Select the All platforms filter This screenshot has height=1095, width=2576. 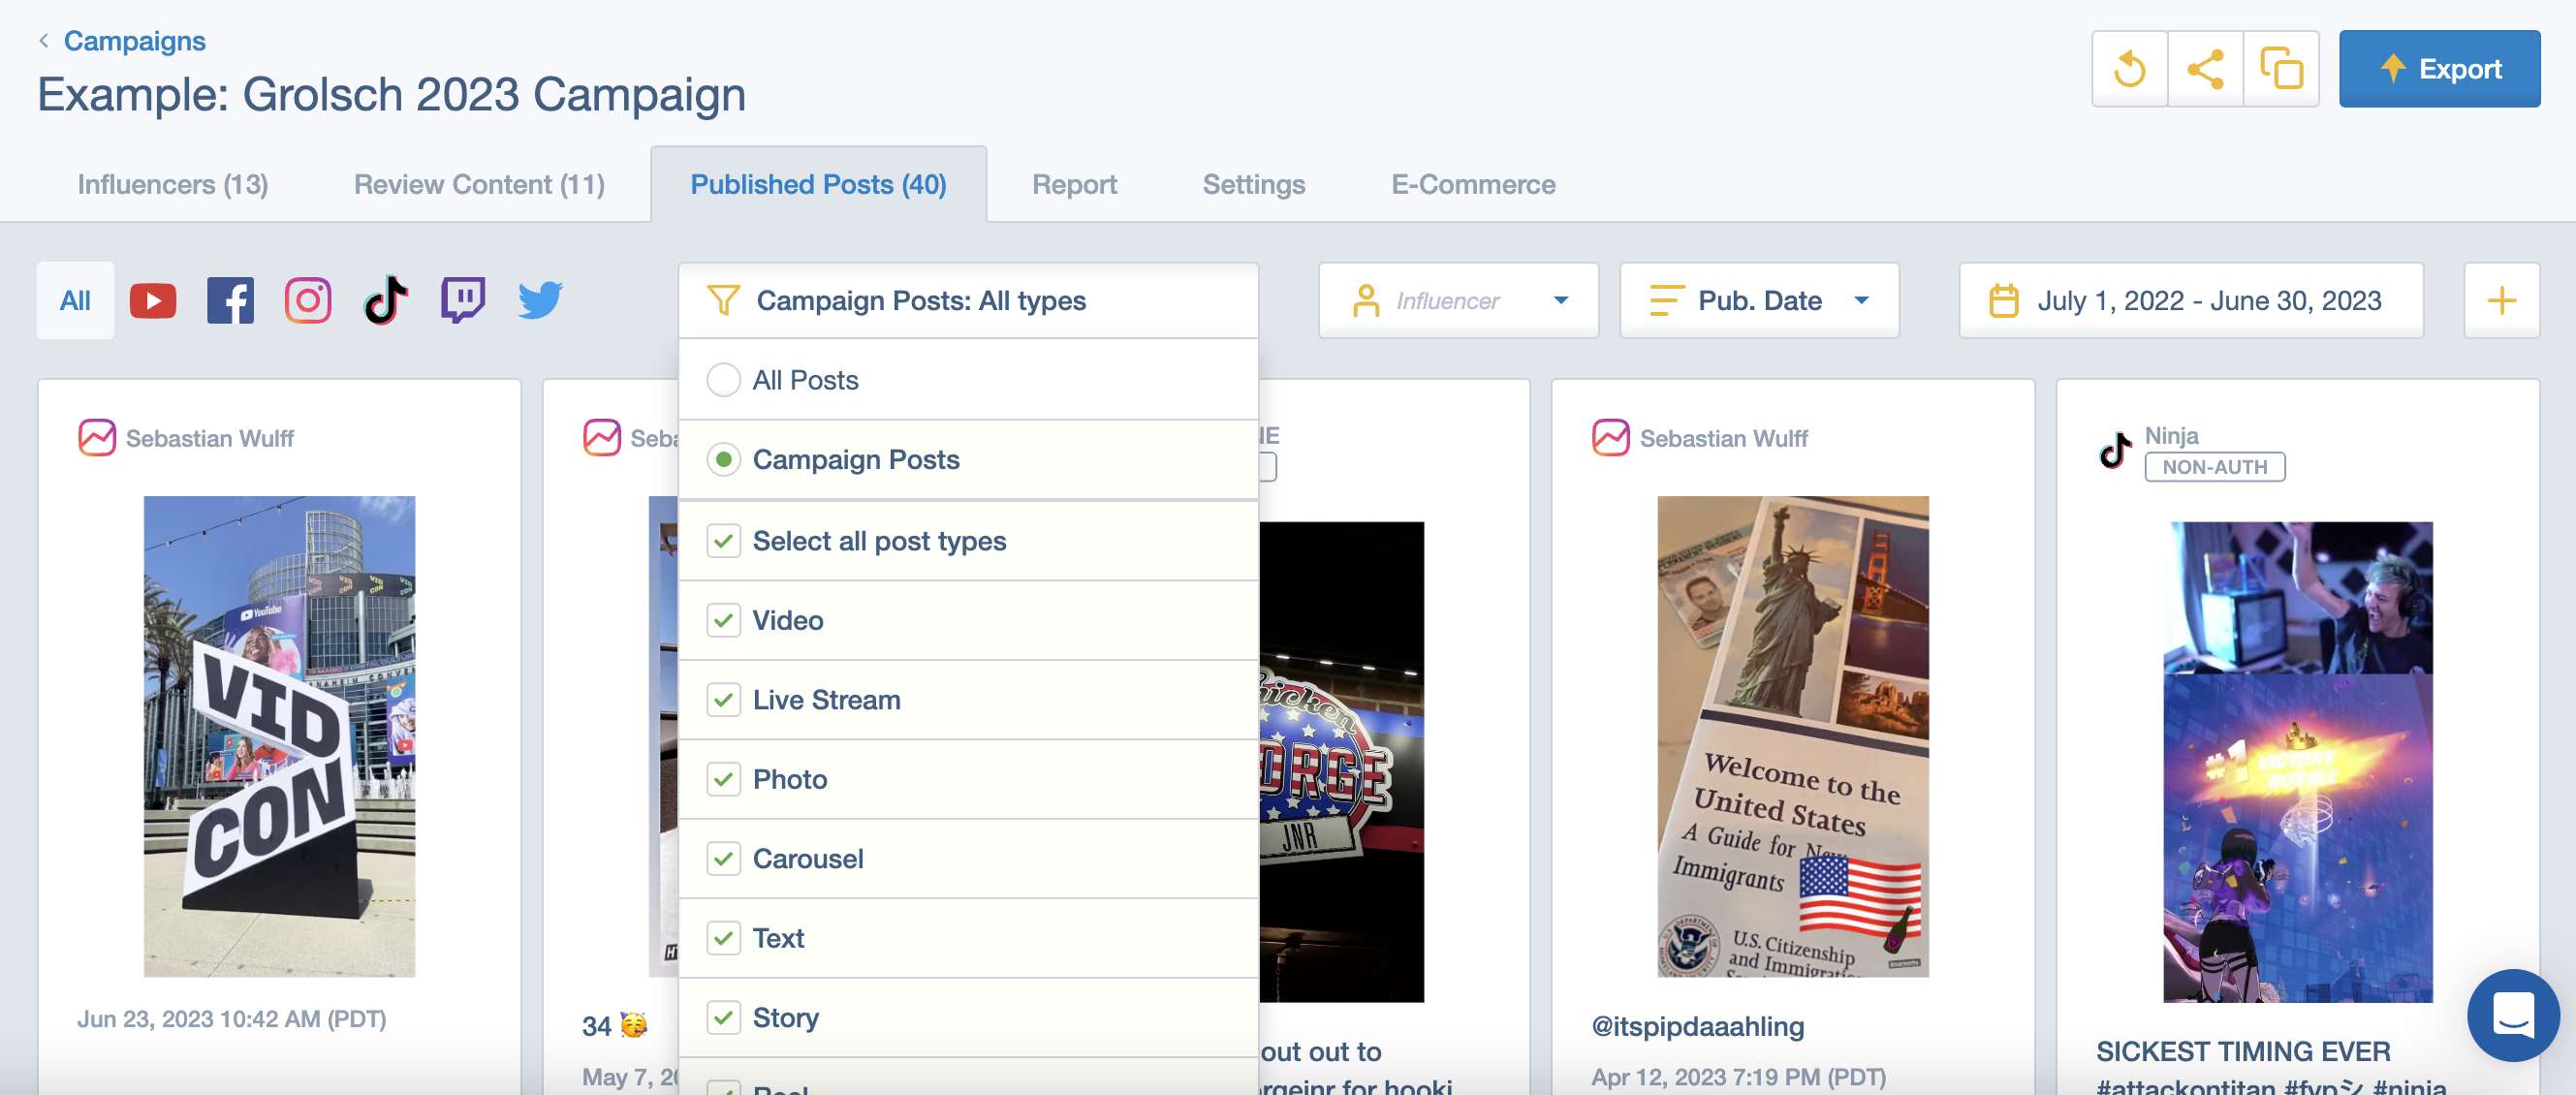(75, 300)
